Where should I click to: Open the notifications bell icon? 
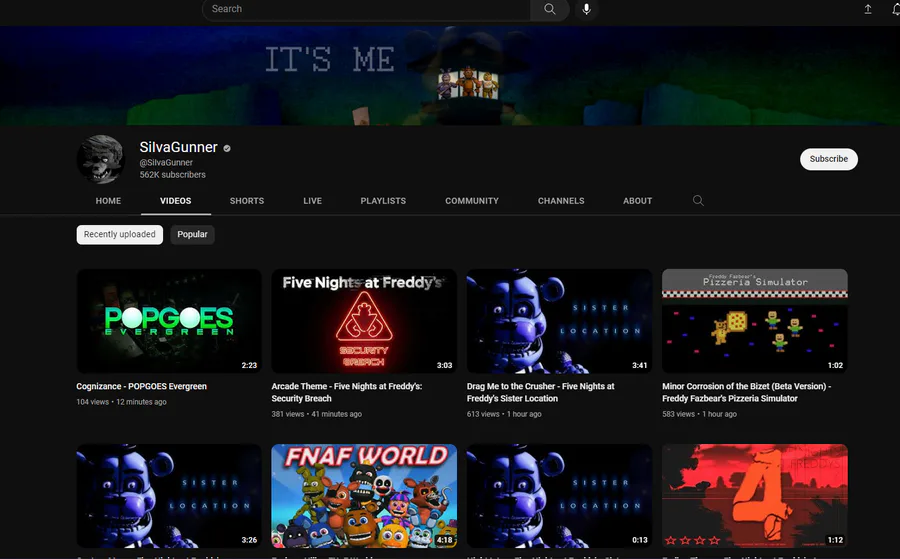tap(896, 9)
